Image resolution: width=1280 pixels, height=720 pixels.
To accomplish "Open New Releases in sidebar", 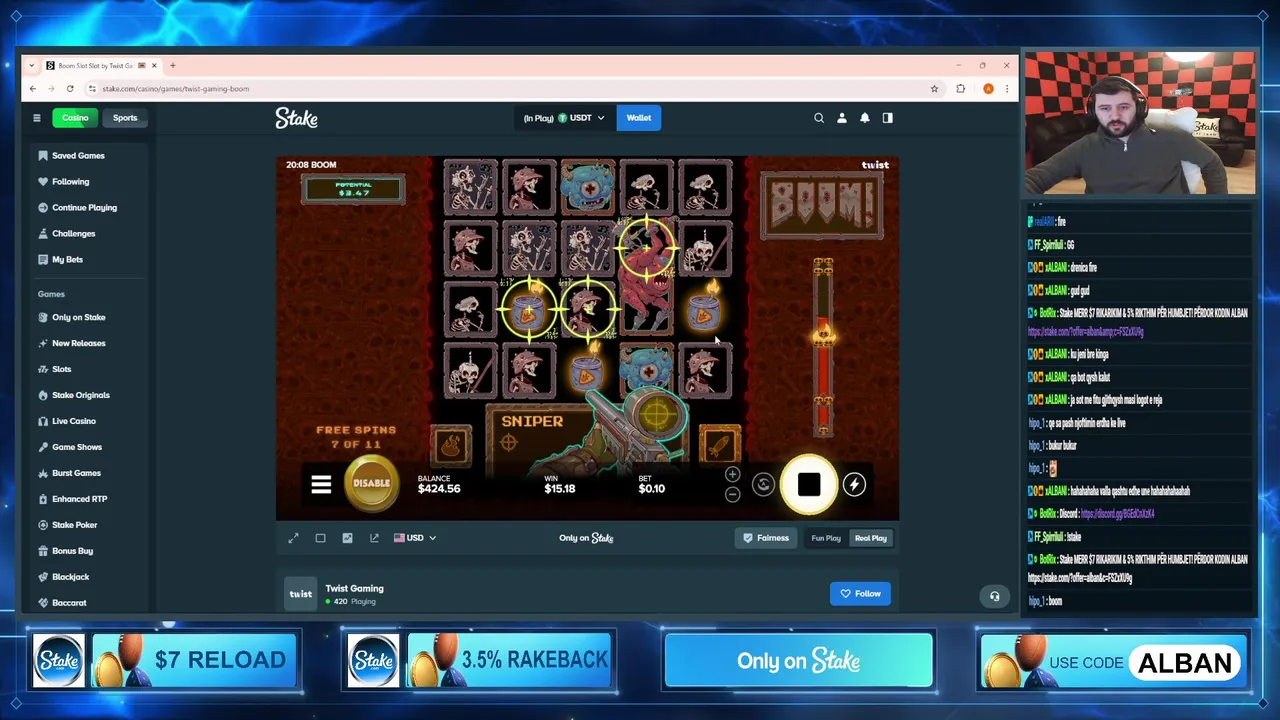I will tap(78, 344).
